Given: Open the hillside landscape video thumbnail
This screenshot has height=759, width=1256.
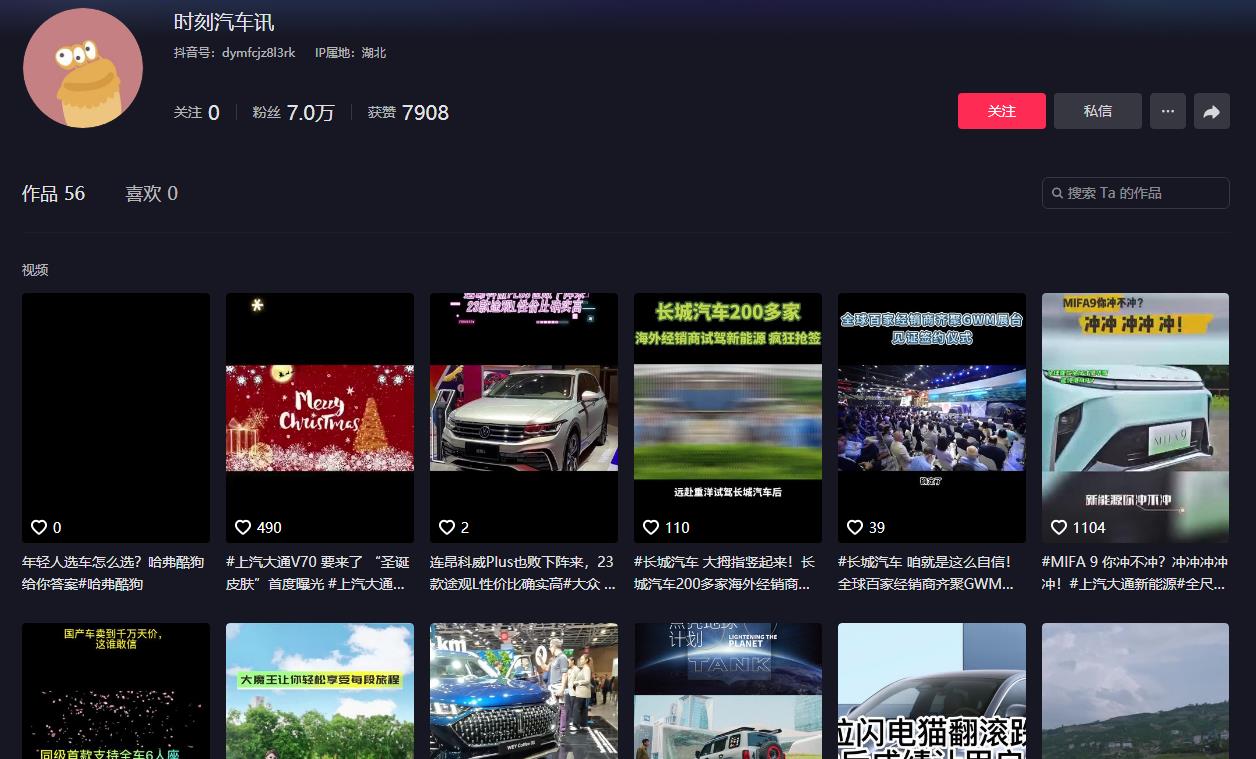Looking at the screenshot, I should (1135, 691).
